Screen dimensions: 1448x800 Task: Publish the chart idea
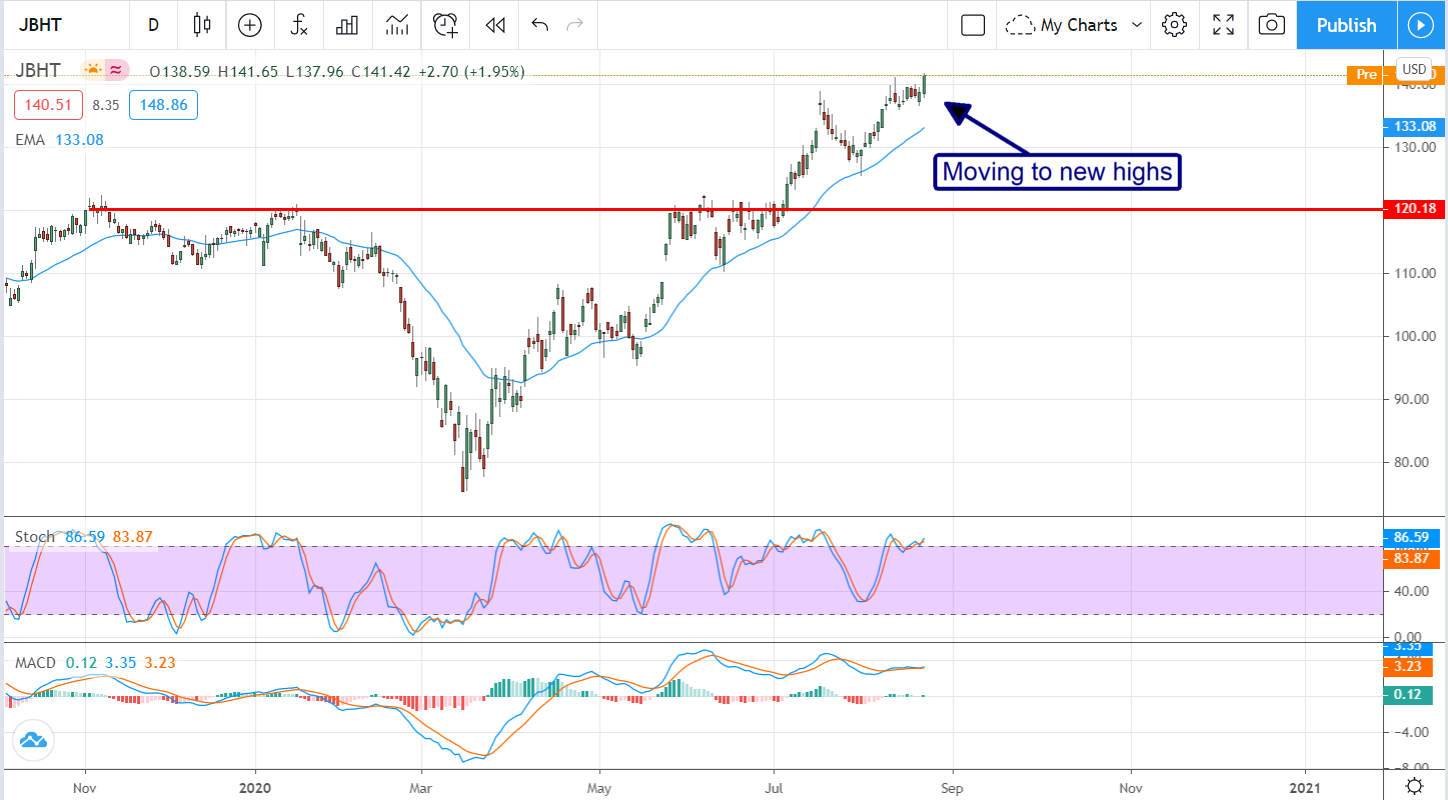1346,25
